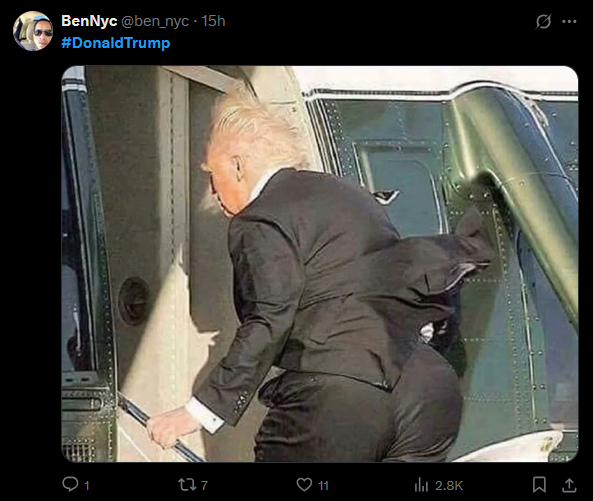The width and height of the screenshot is (593, 501).
Task: Click the @ben_nyc handle
Action: coord(155,22)
